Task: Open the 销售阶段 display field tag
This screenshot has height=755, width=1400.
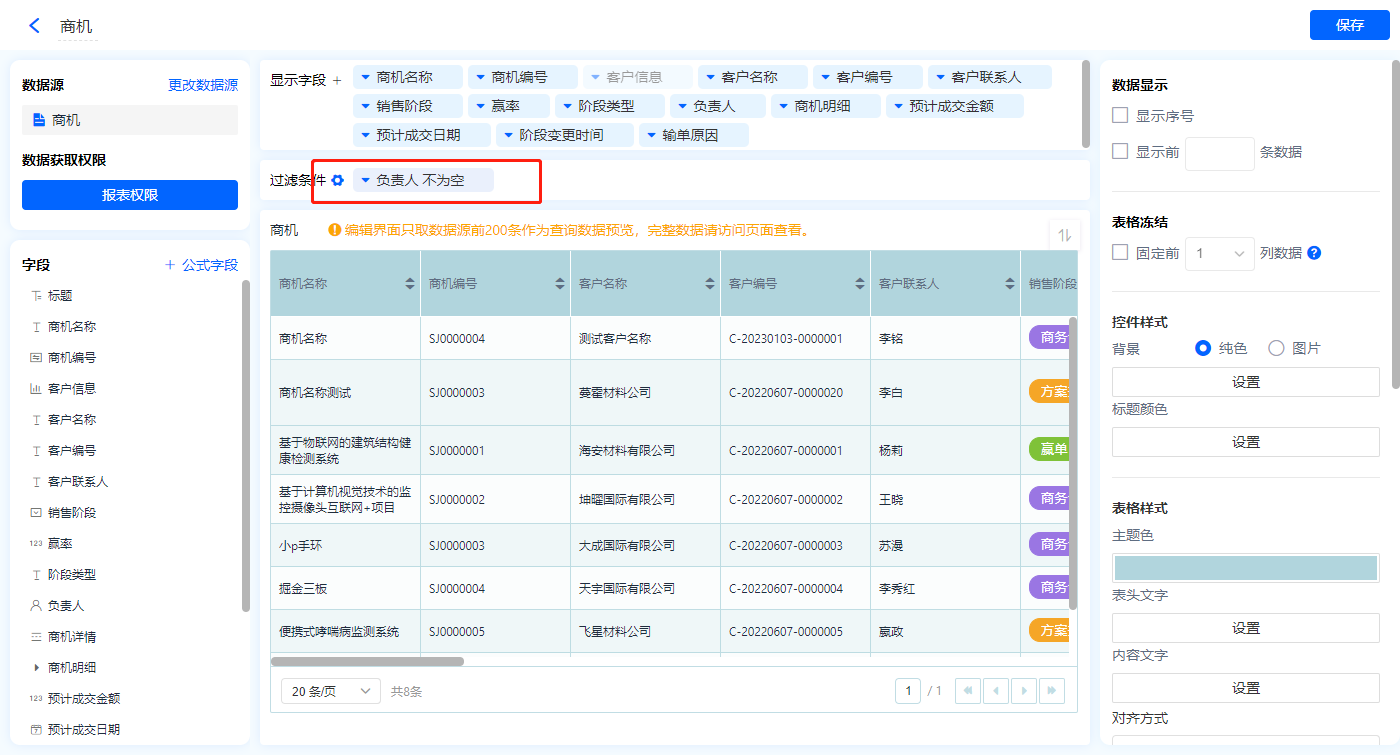Action: (x=407, y=106)
